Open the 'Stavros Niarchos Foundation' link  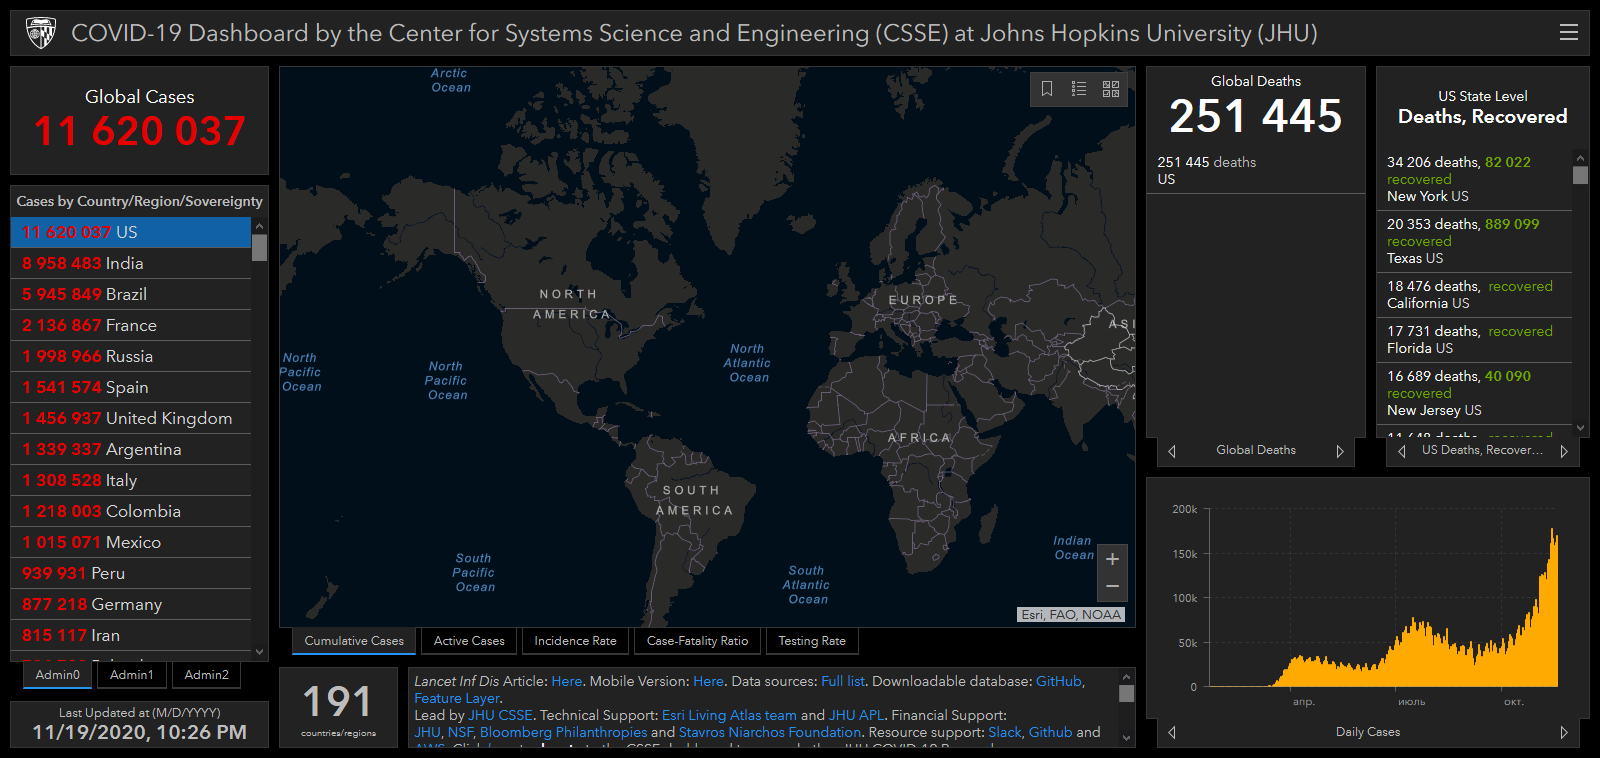pos(770,732)
